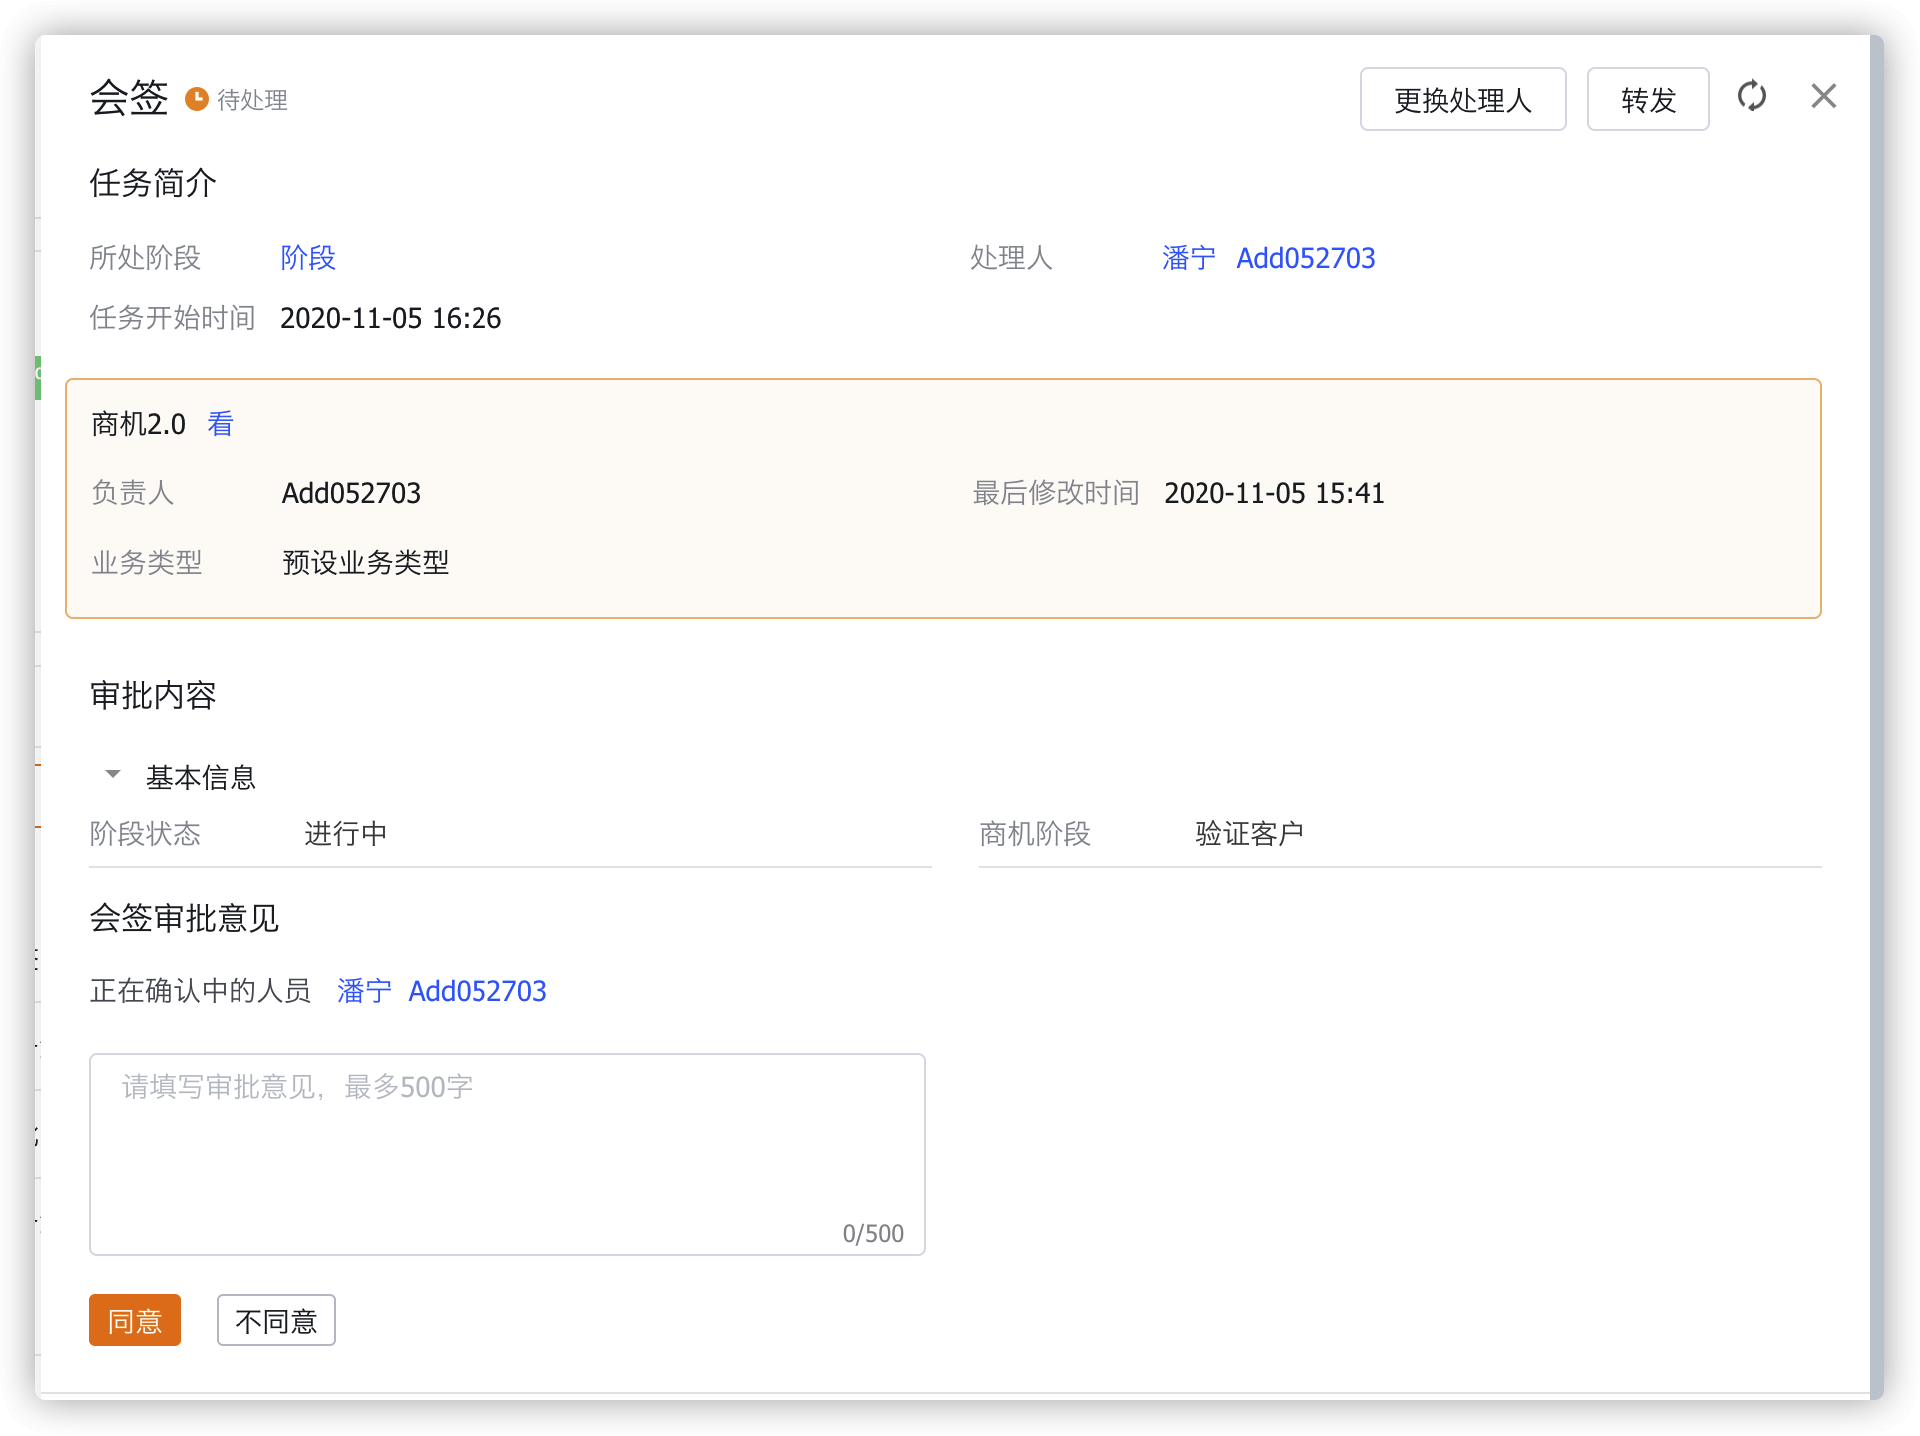1920x1436 pixels.
Task: Click the refresh icon in the header
Action: coord(1752,97)
